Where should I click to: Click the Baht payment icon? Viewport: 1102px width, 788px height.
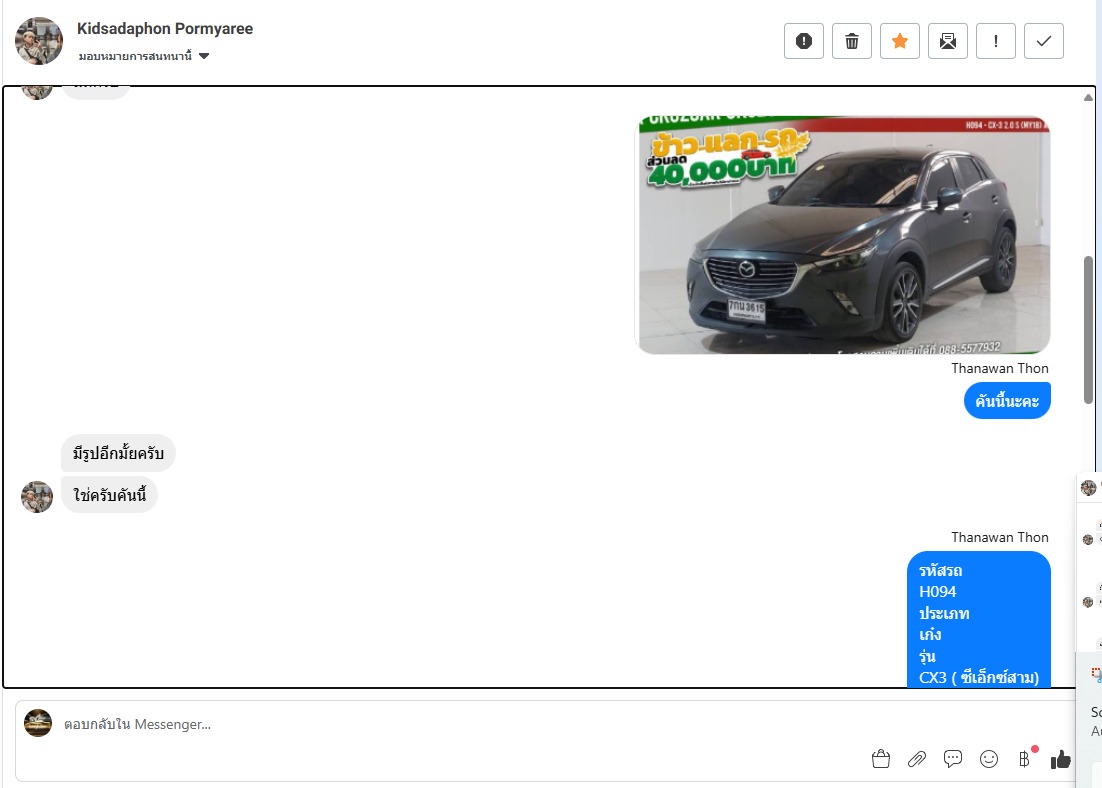coord(1025,759)
